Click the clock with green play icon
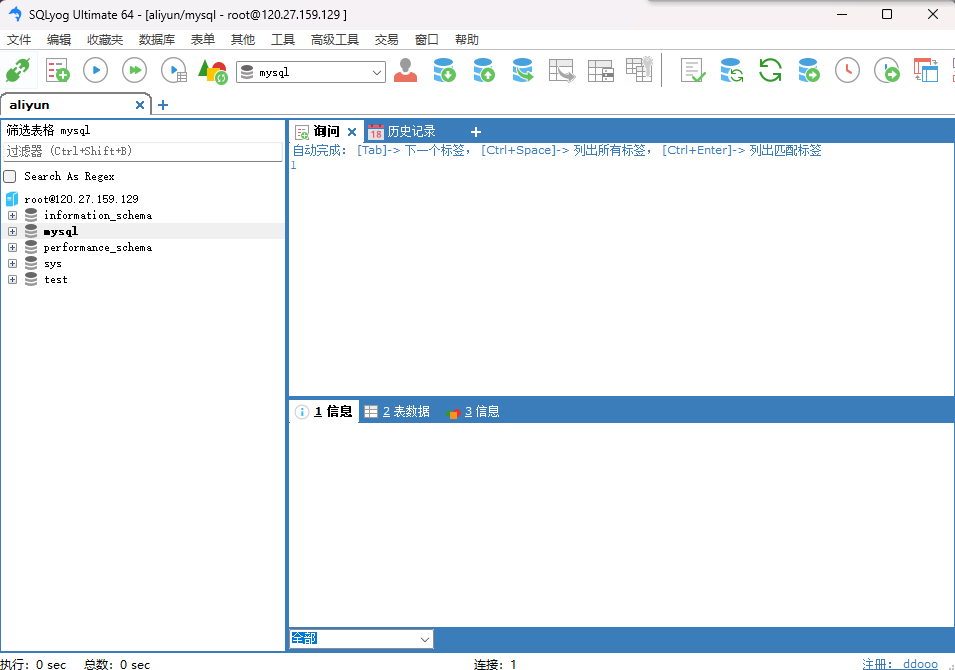955x670 pixels. 886,71
